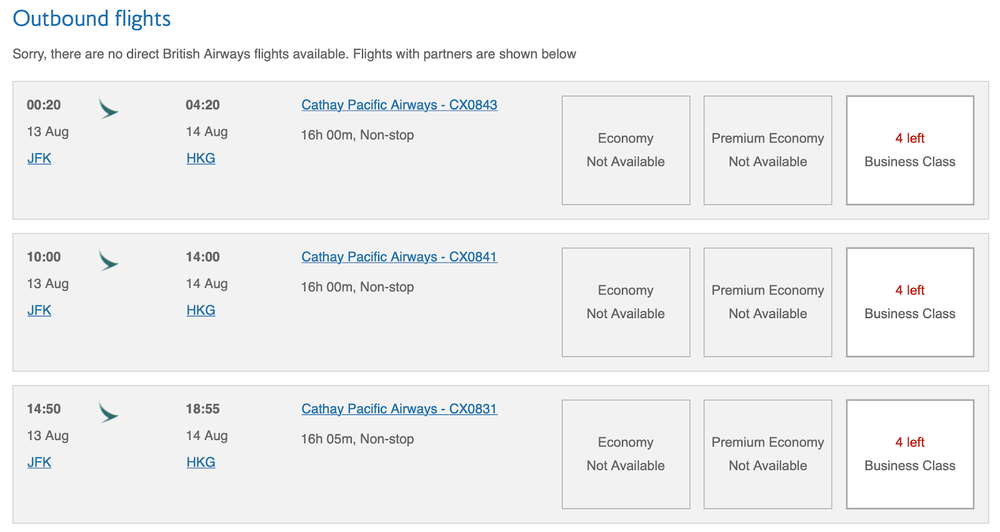
Task: Click Cathay Pacific logo on CX0843 flight
Action: click(108, 109)
